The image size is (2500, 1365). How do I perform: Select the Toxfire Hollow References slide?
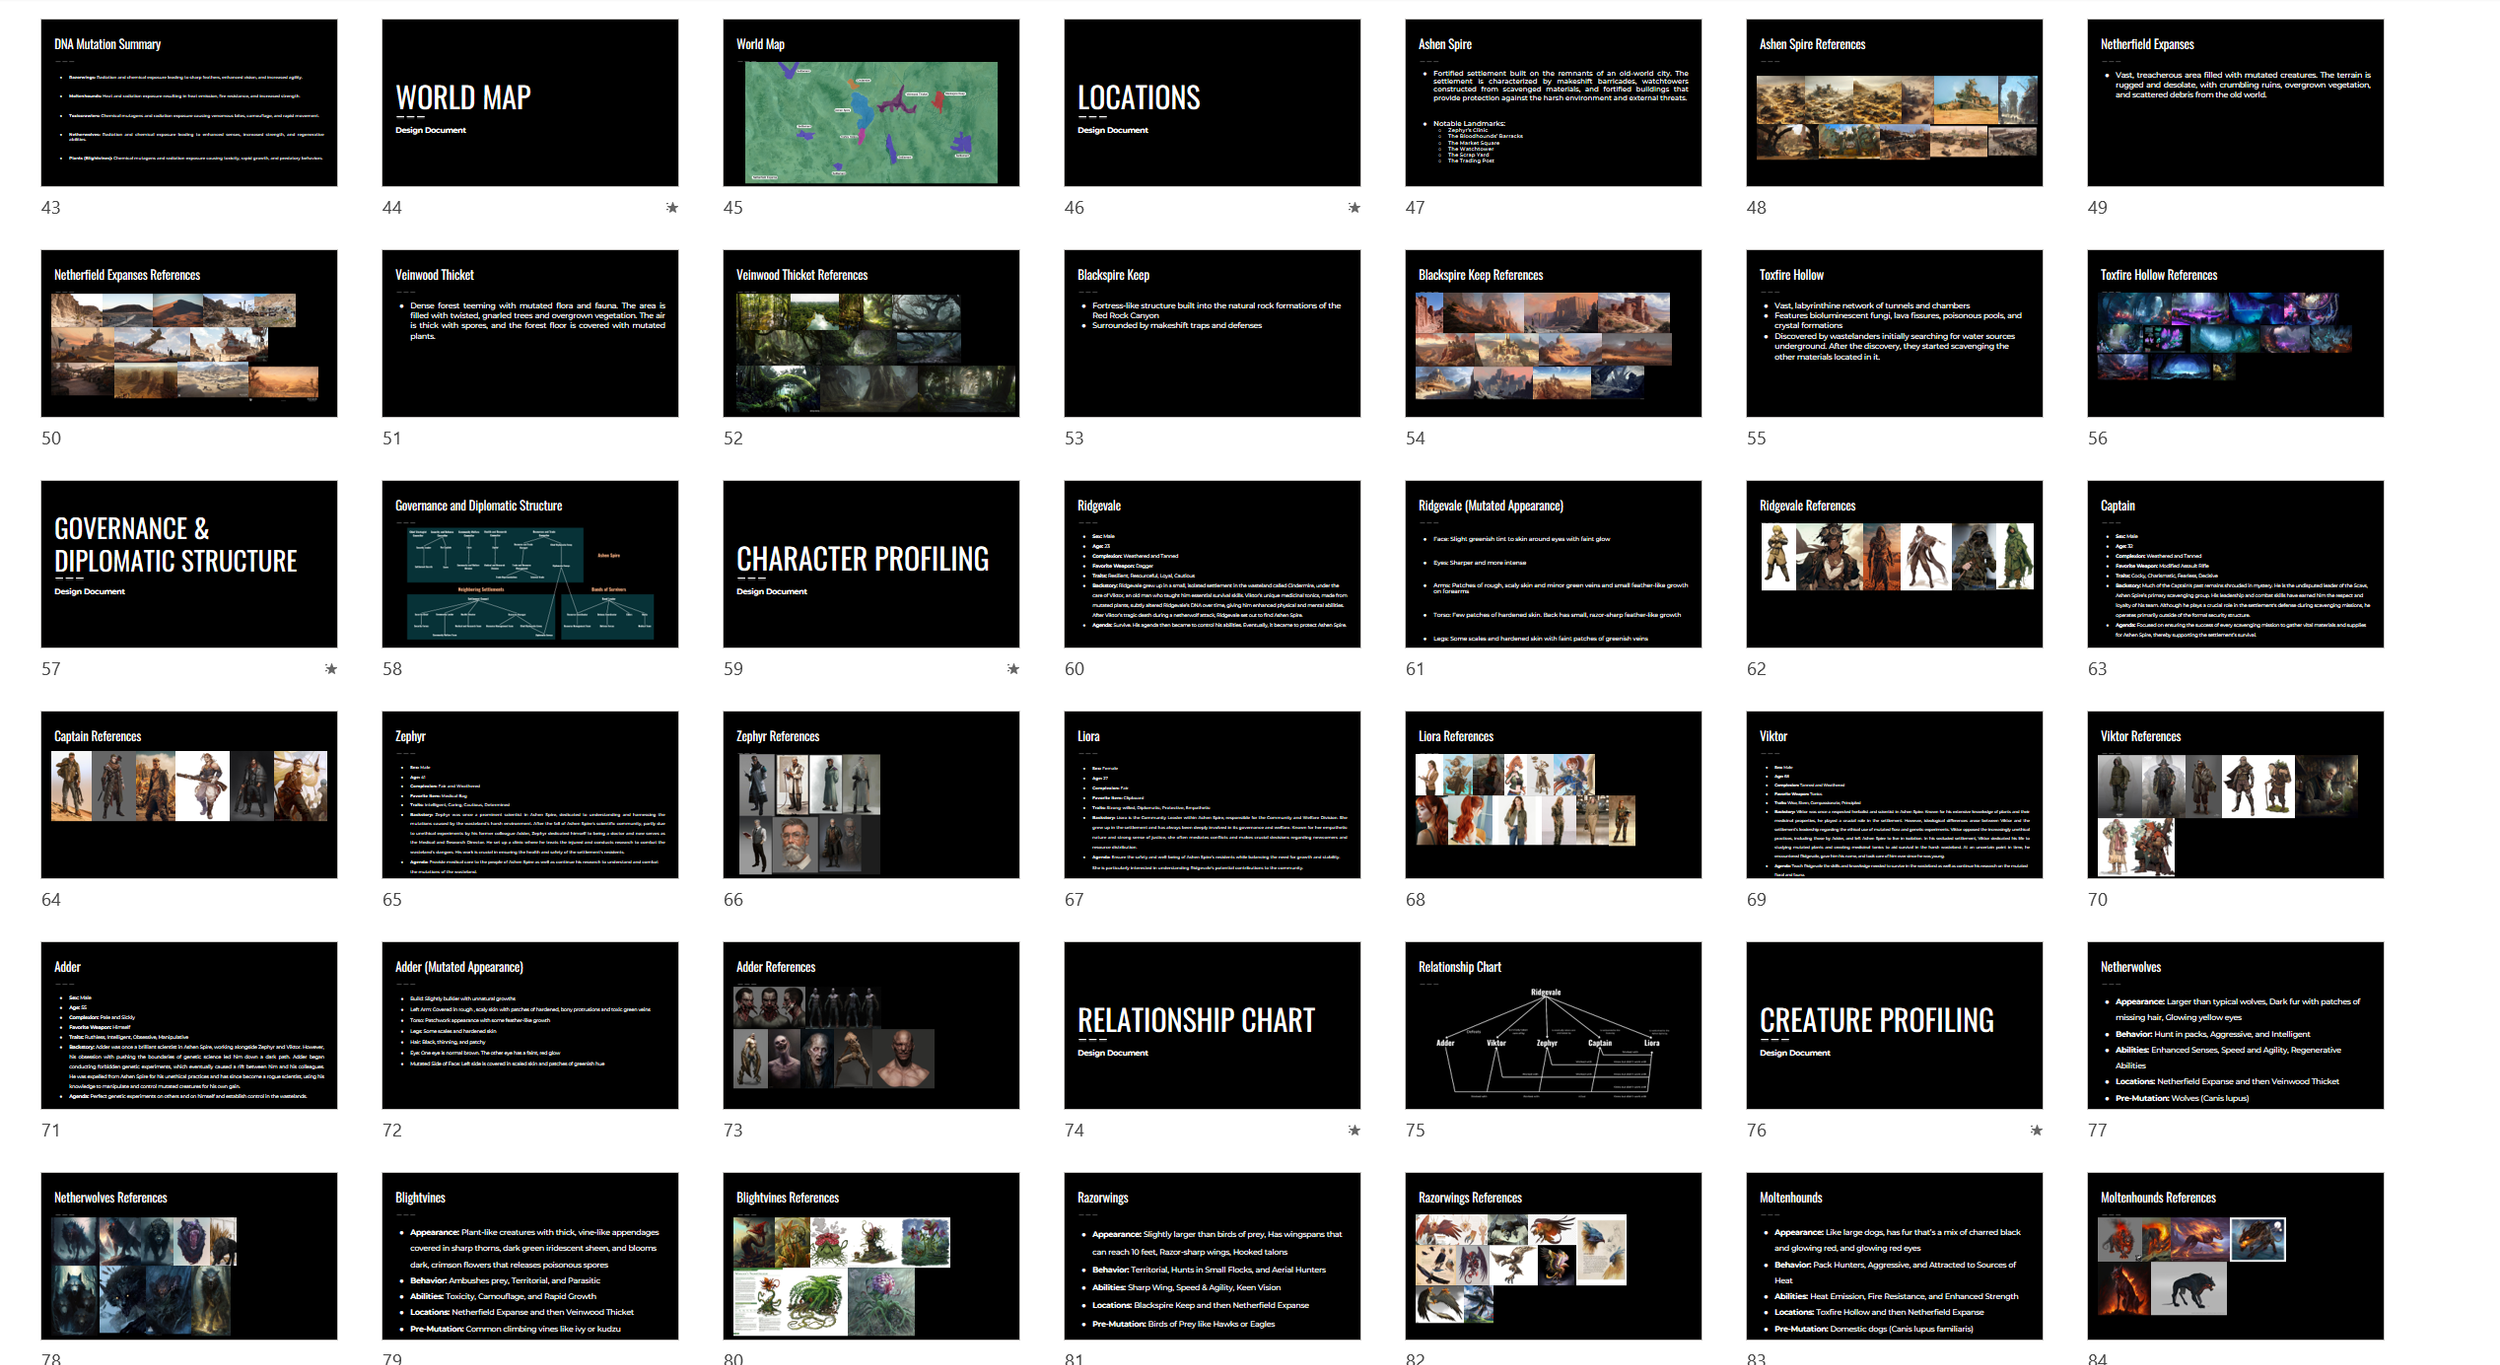(x=2235, y=333)
